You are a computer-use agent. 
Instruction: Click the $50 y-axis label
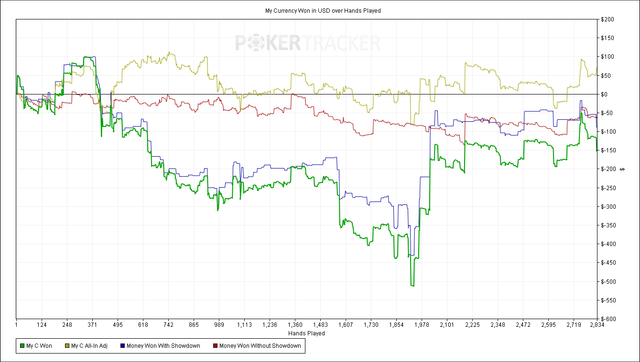[x=606, y=76]
